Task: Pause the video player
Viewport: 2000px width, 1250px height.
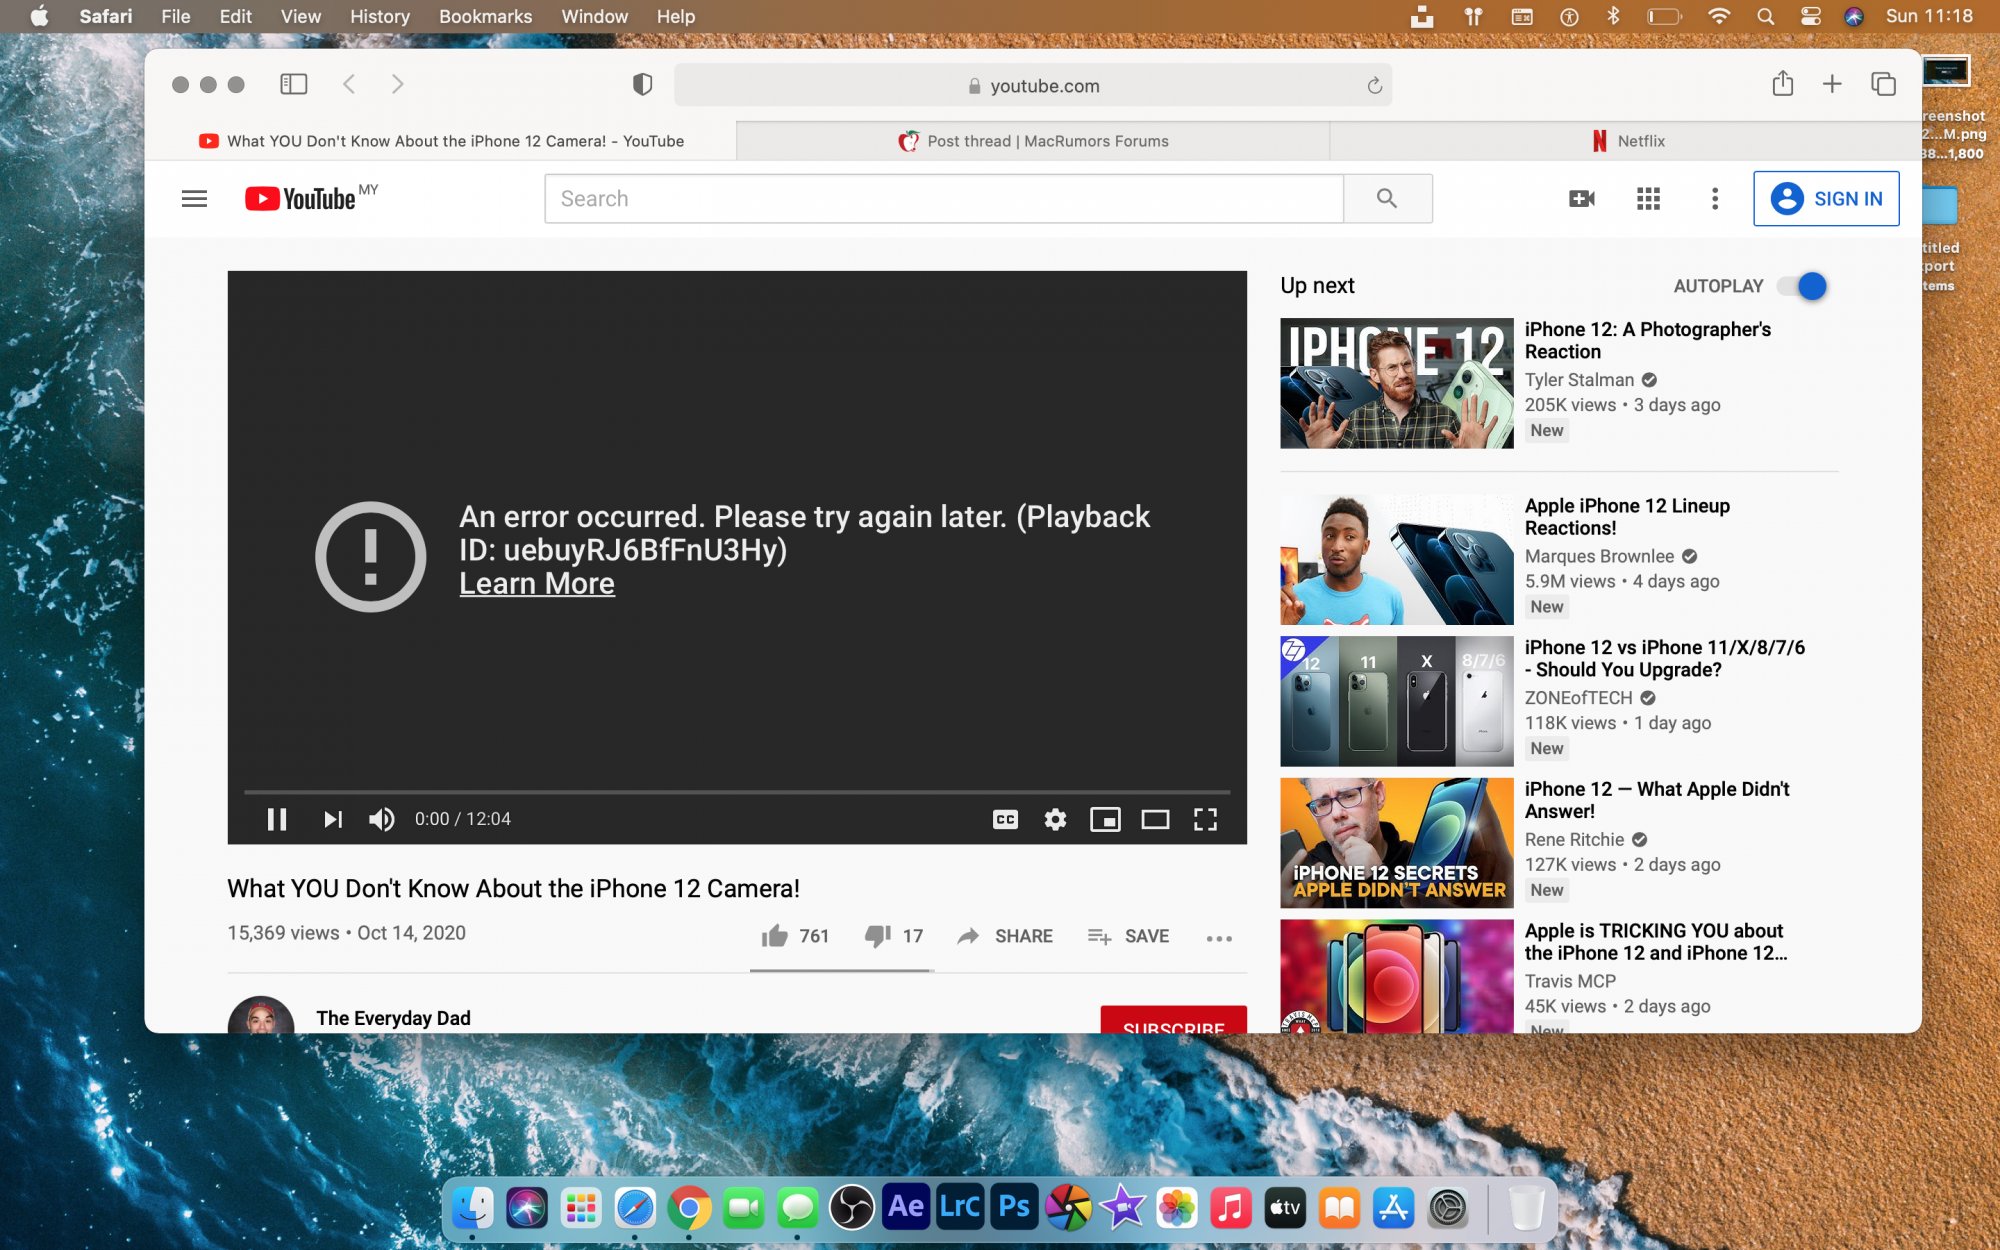Action: point(277,819)
